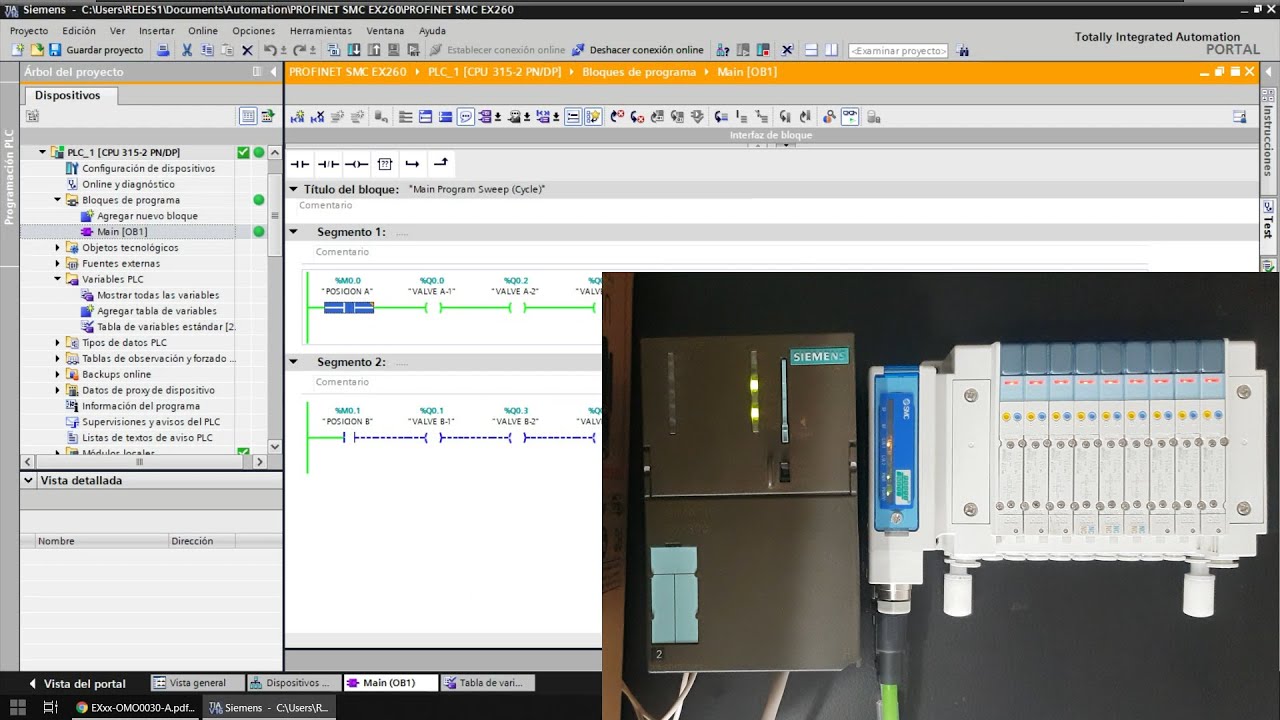This screenshot has height=720, width=1280.
Task: Click Bloques de programa in breadcrumb
Action: tap(639, 72)
